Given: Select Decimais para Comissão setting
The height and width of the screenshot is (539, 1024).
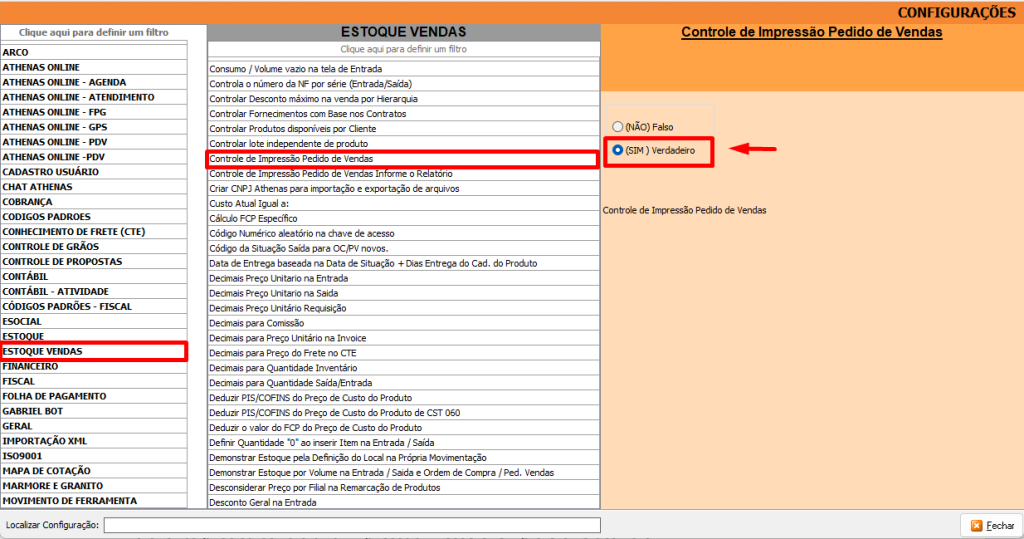Looking at the screenshot, I should [x=404, y=323].
